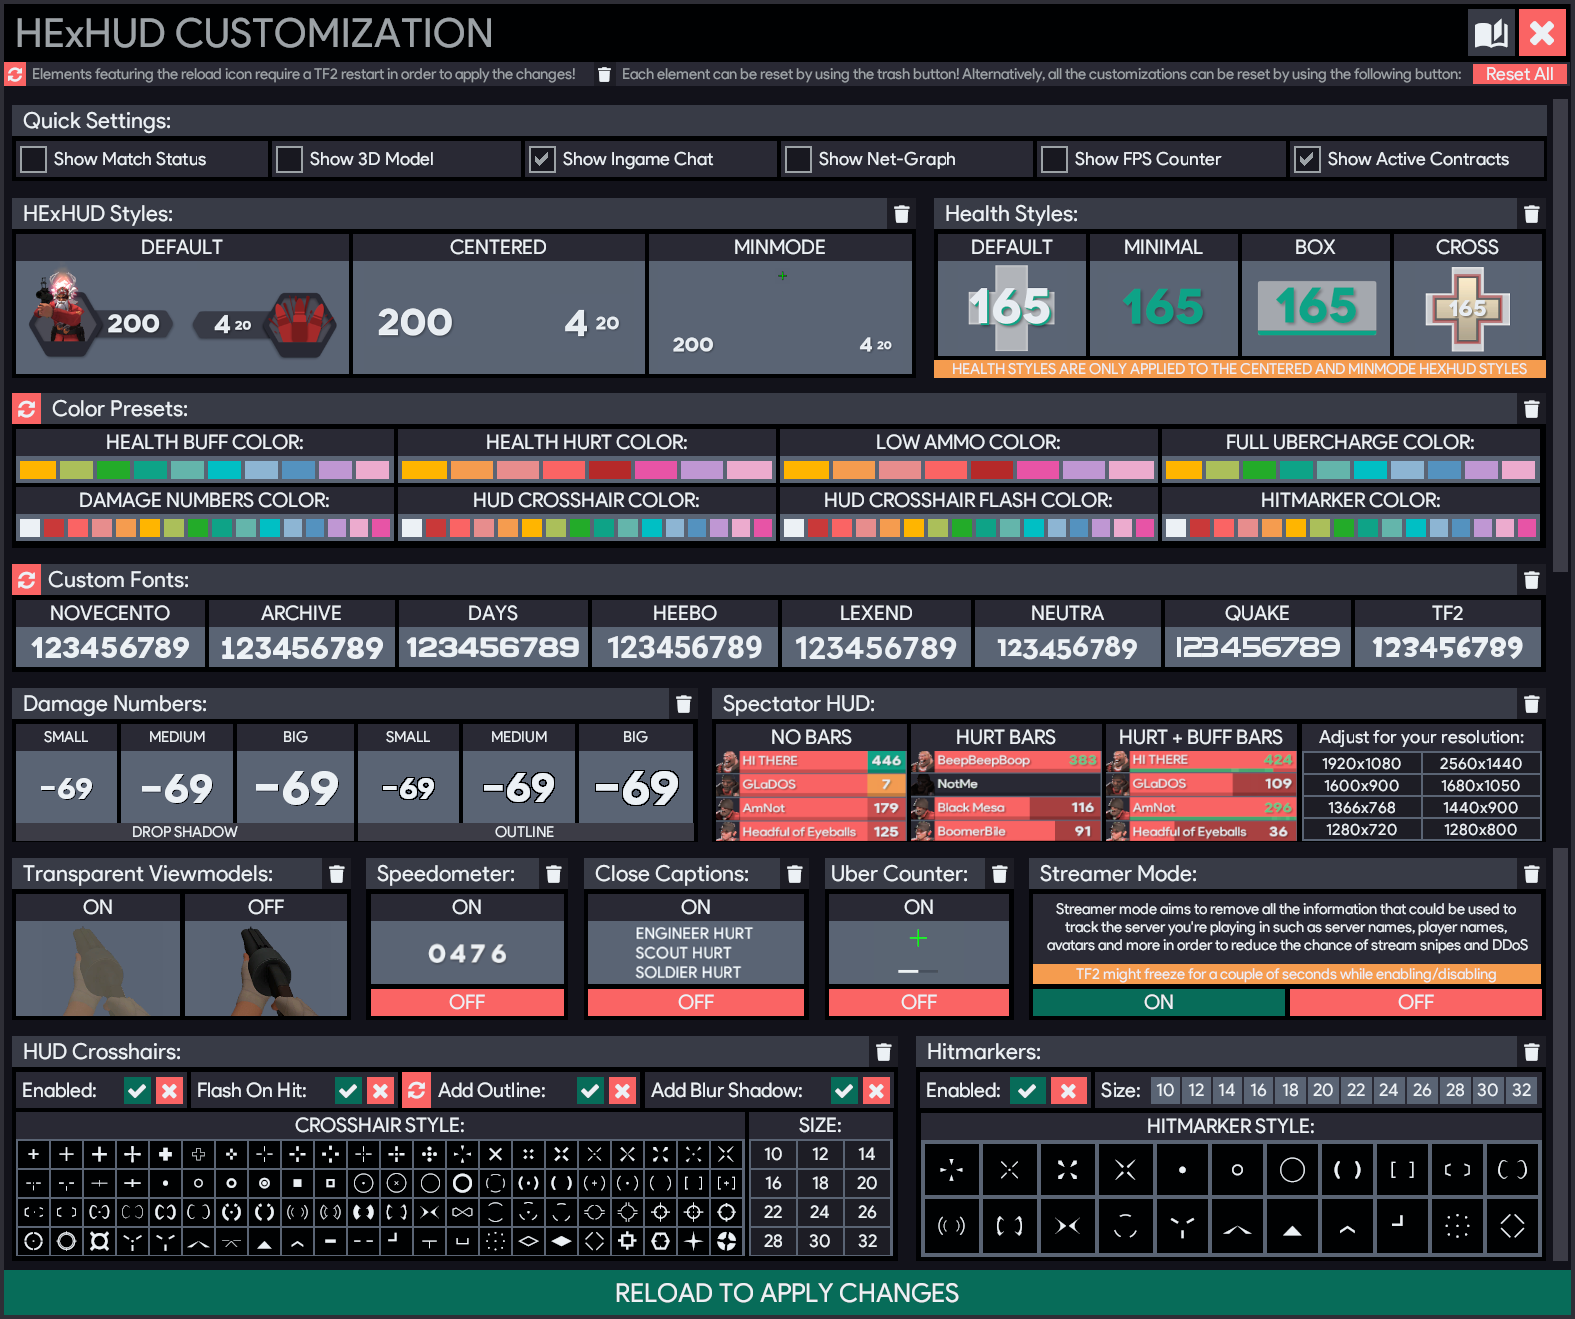Turn Uber Counter OFF
Image resolution: width=1575 pixels, height=1319 pixels.
(919, 1002)
